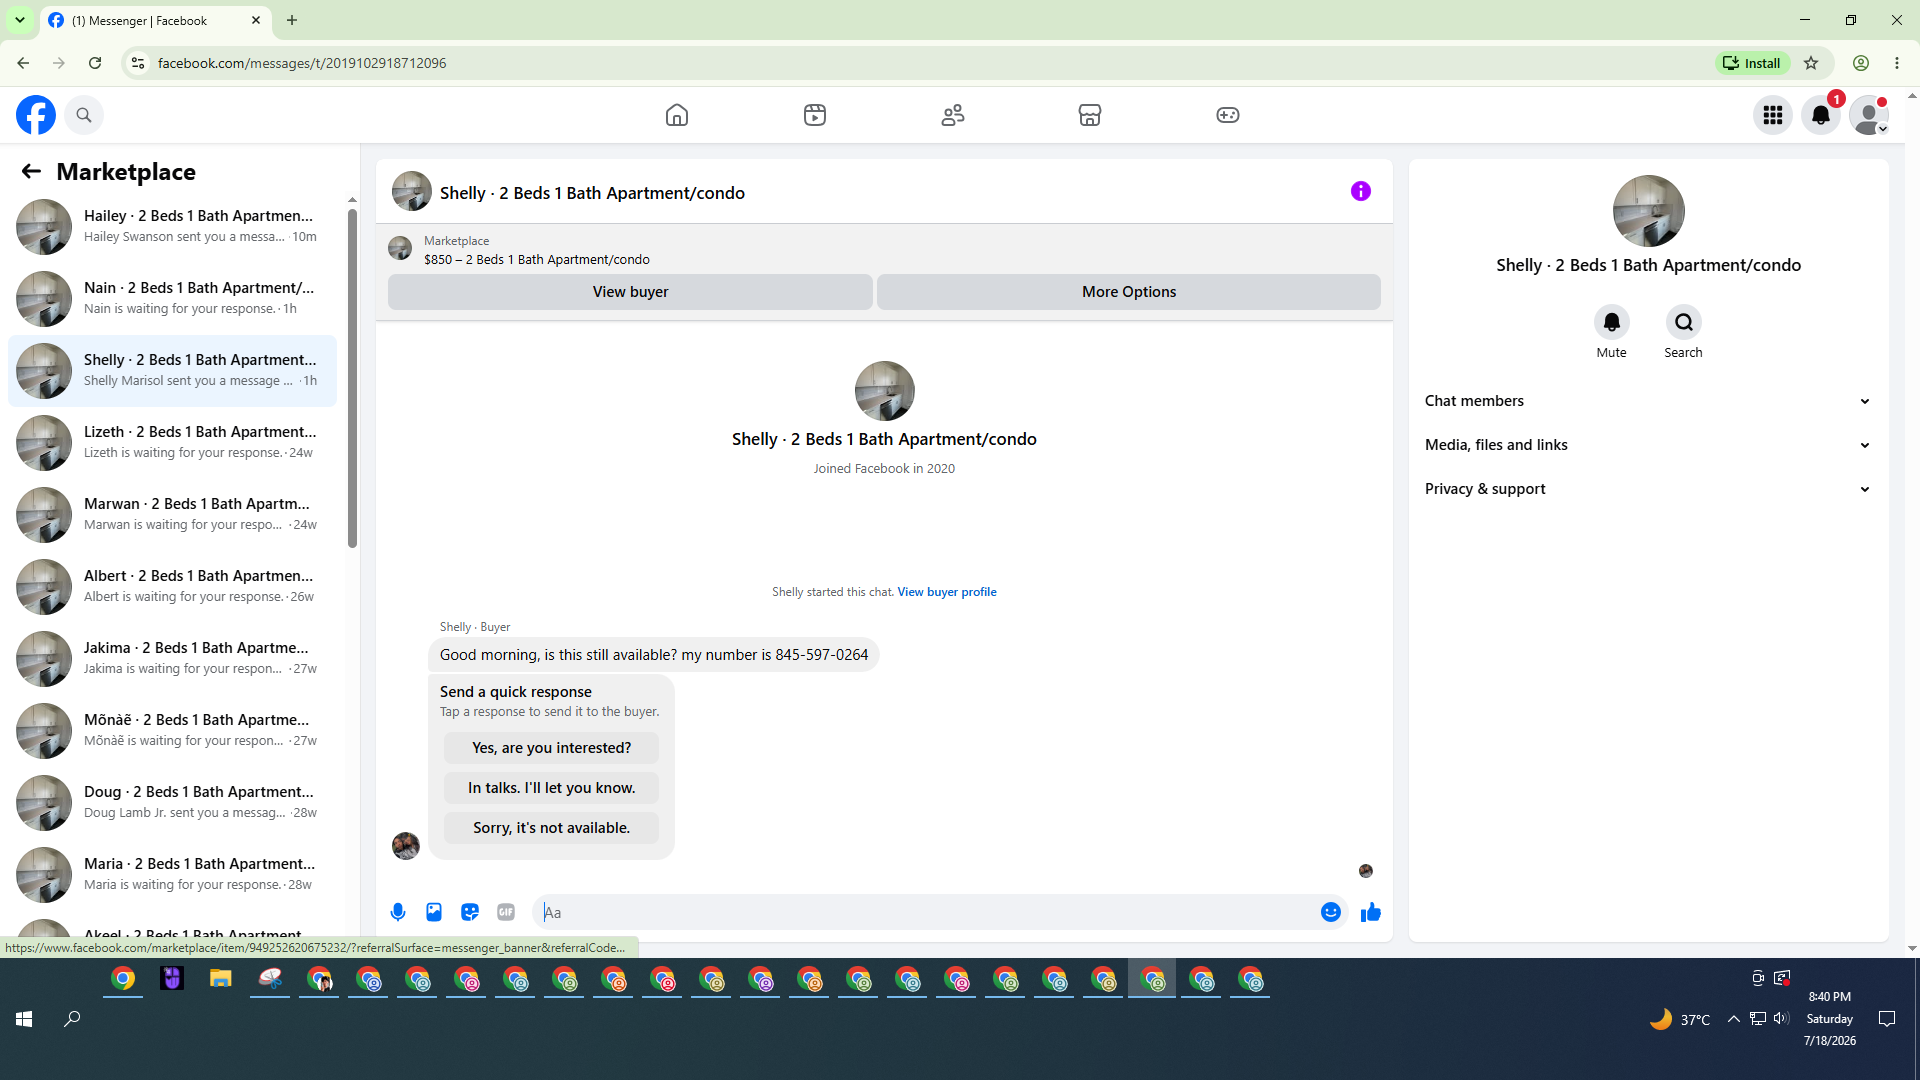This screenshot has width=1920, height=1080.
Task: Open Maria's apartment conversation
Action: (172, 875)
